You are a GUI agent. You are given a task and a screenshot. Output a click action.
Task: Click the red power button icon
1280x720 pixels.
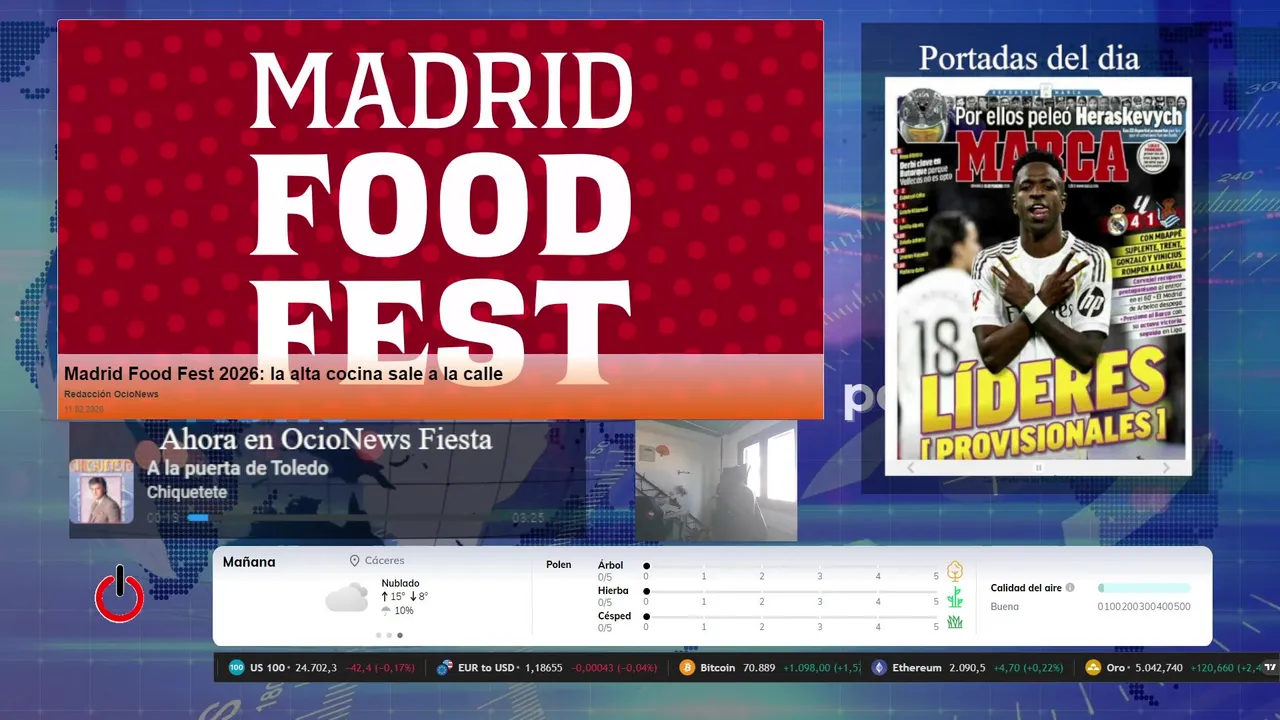[x=119, y=596]
